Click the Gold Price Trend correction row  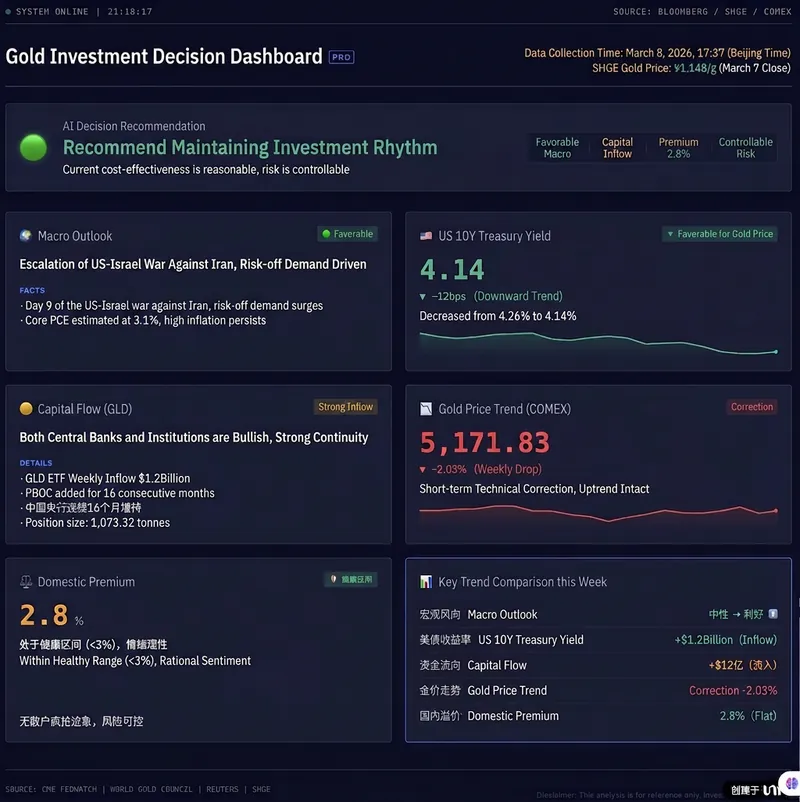point(598,690)
